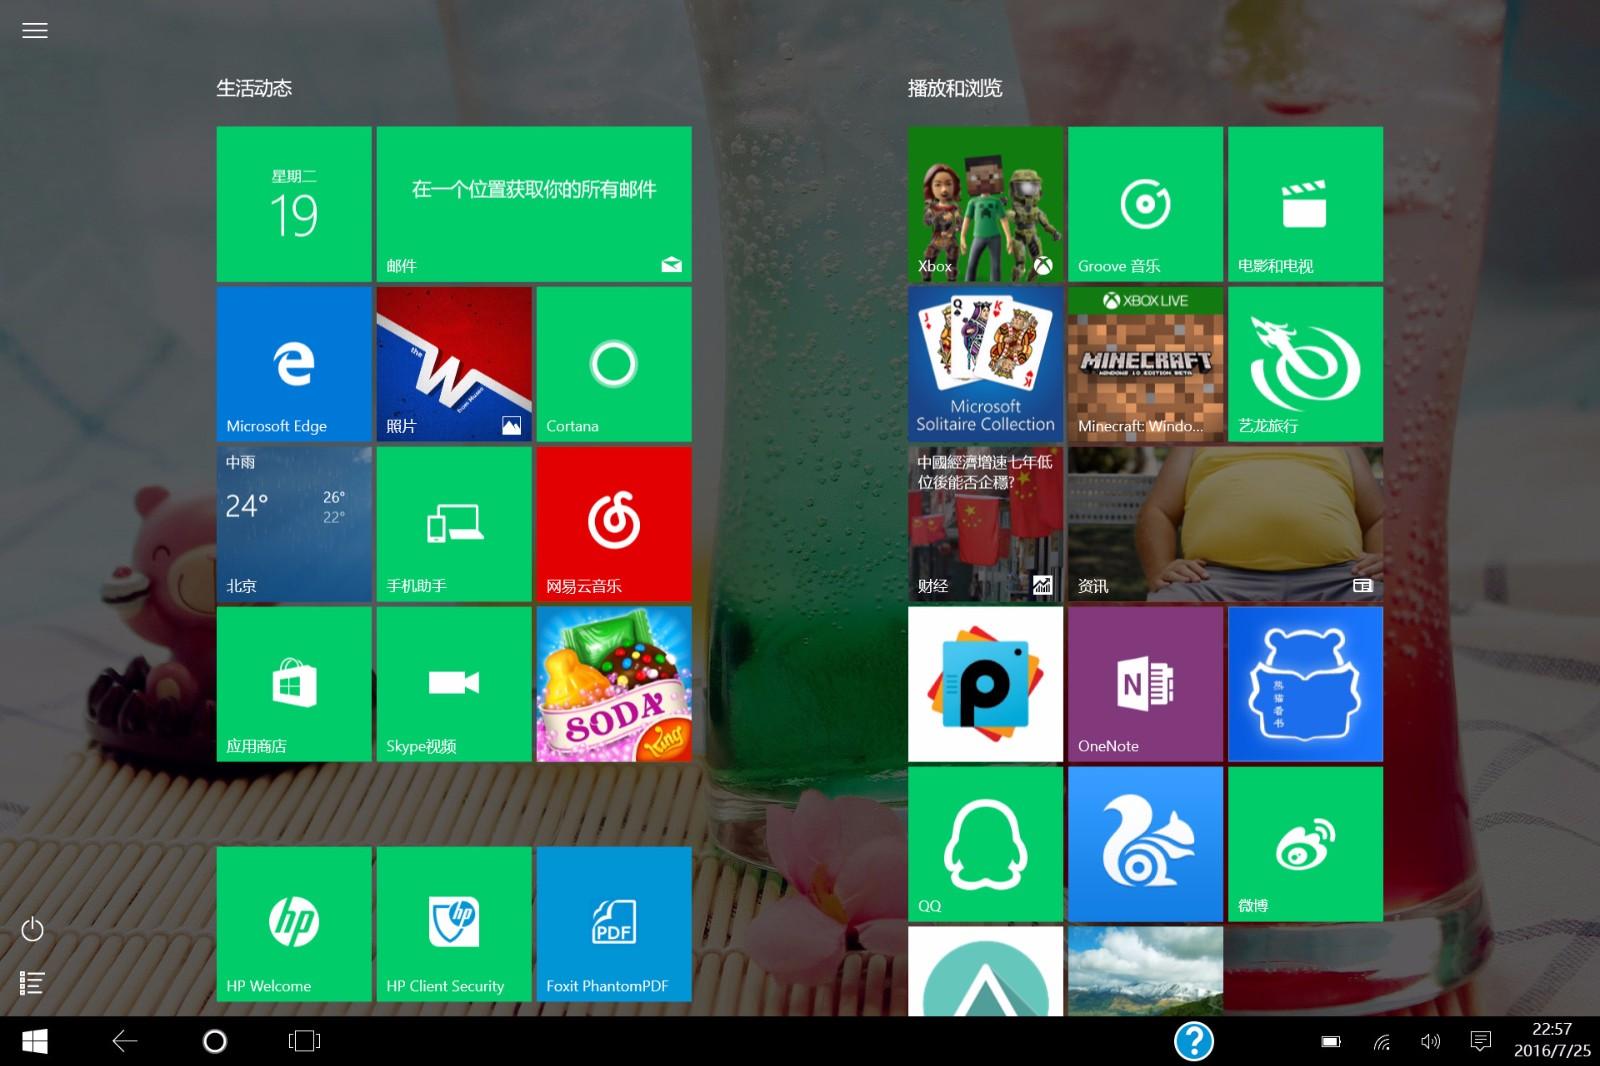Launch Candy Crush Soda tile
Viewport: 1600px width, 1066px height.
pos(614,684)
